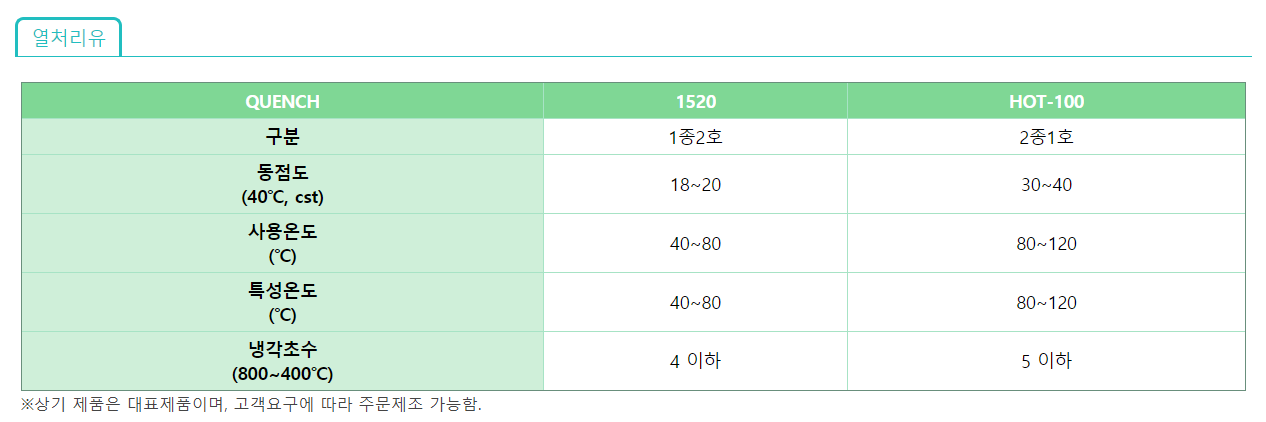Select the 30~40 viscosity value
Screen dimensions: 1266x422
(1046, 185)
